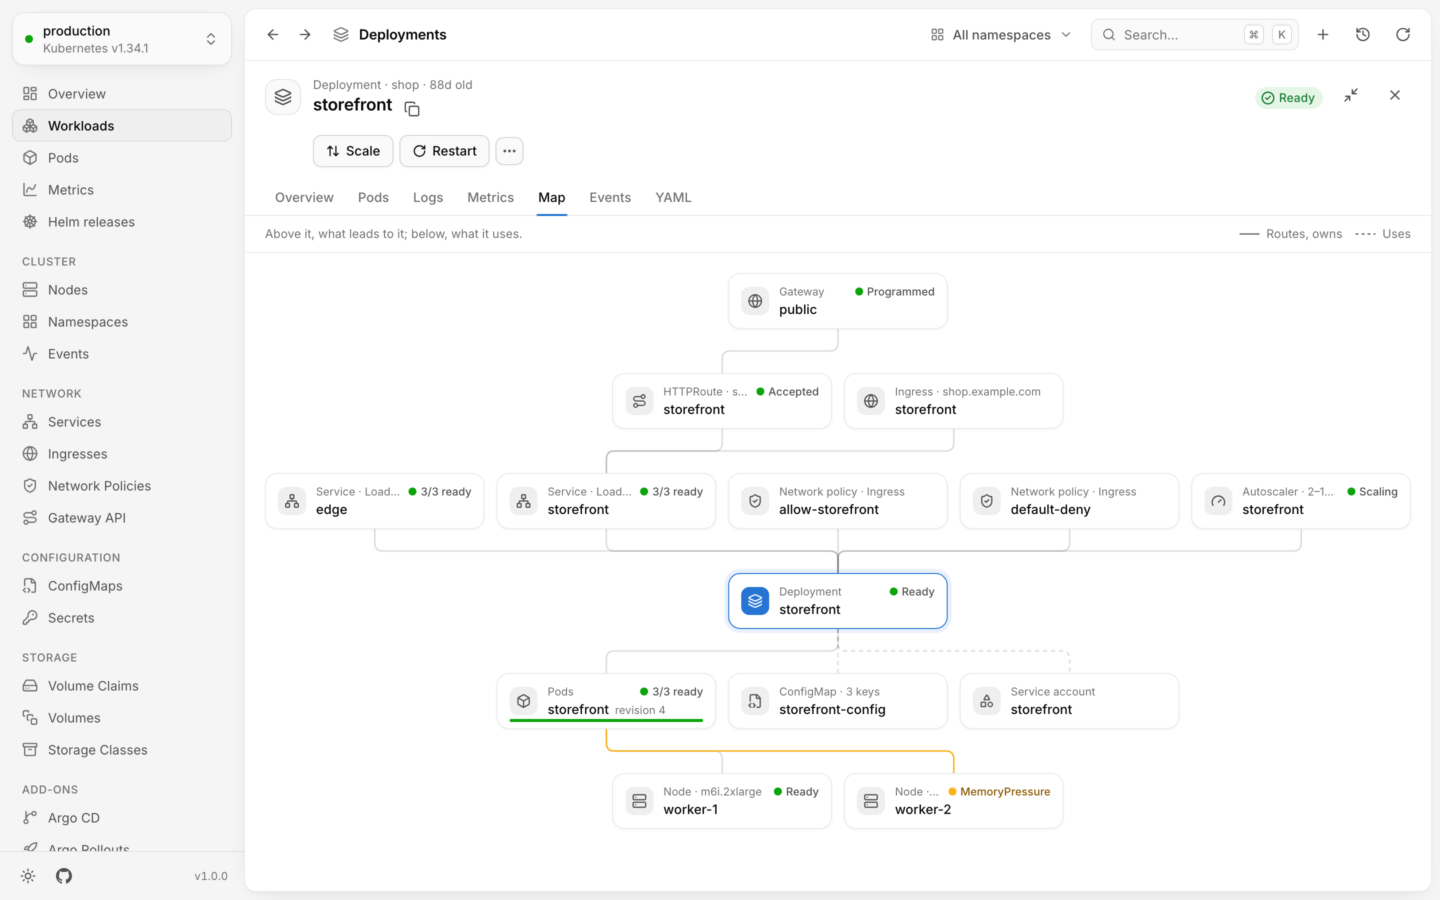Select the worker-2 MemoryPressure node card
1440x900 pixels.
tap(954, 801)
